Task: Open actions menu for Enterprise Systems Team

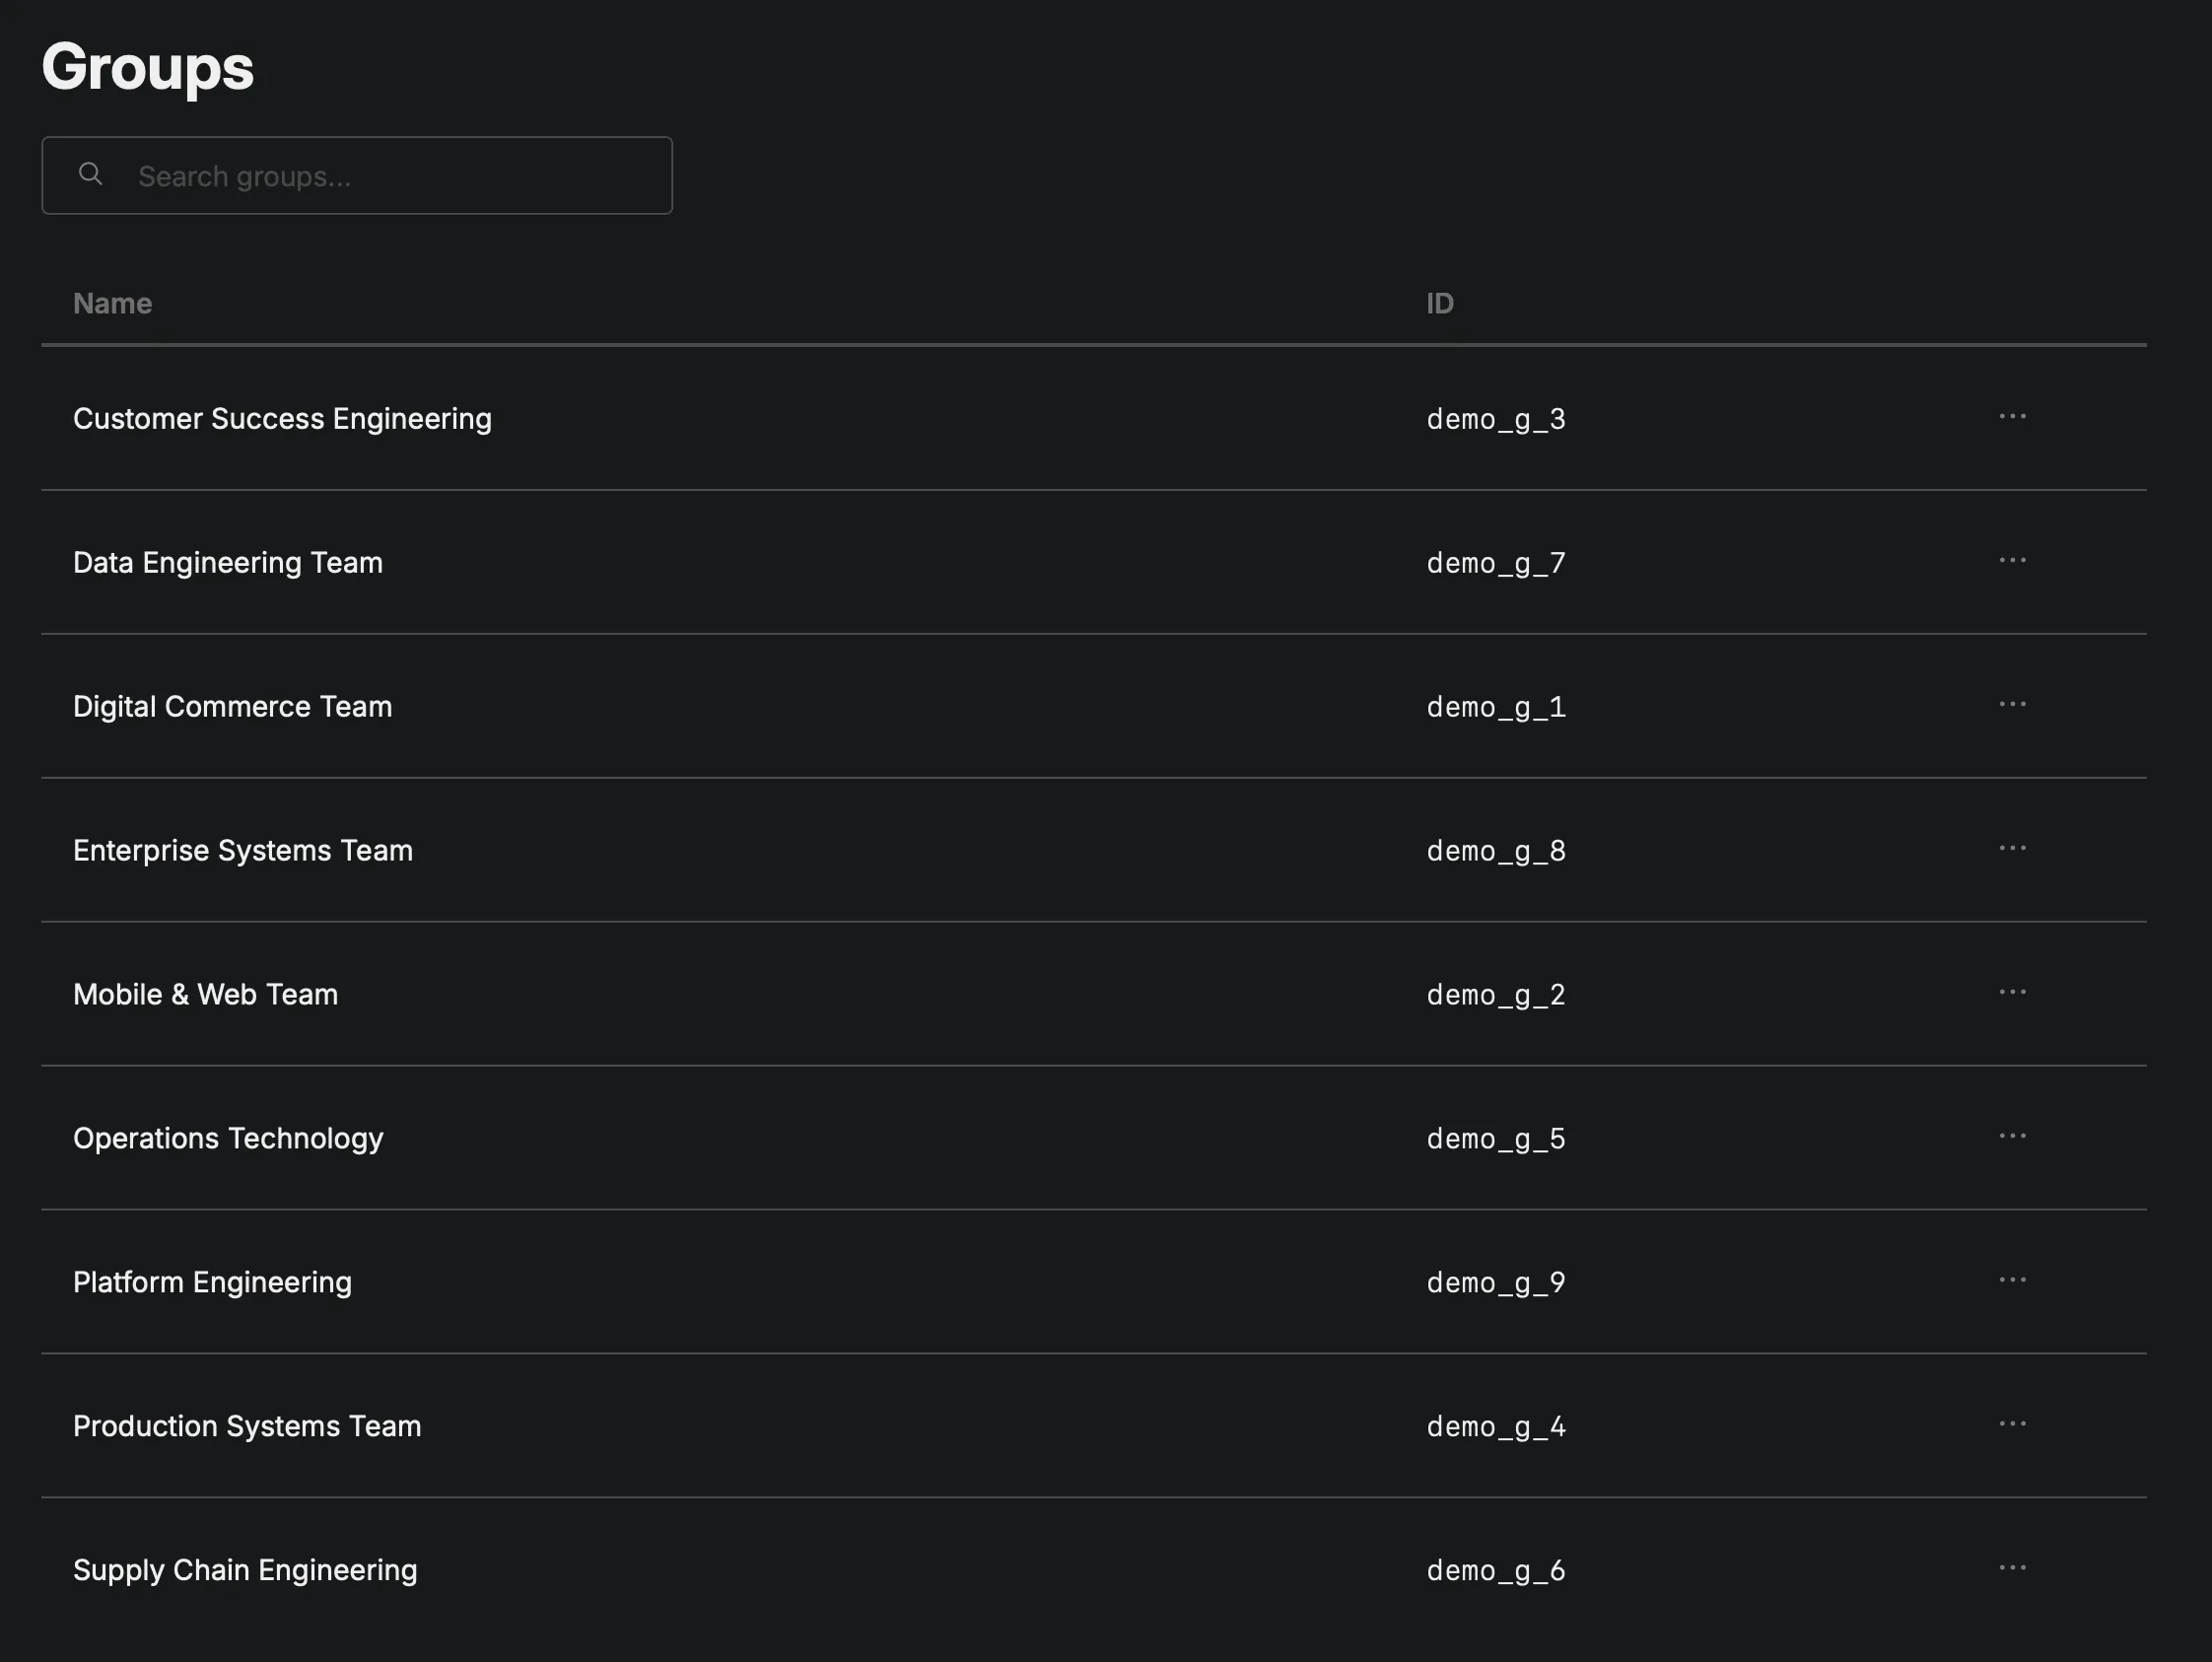Action: 2012,848
